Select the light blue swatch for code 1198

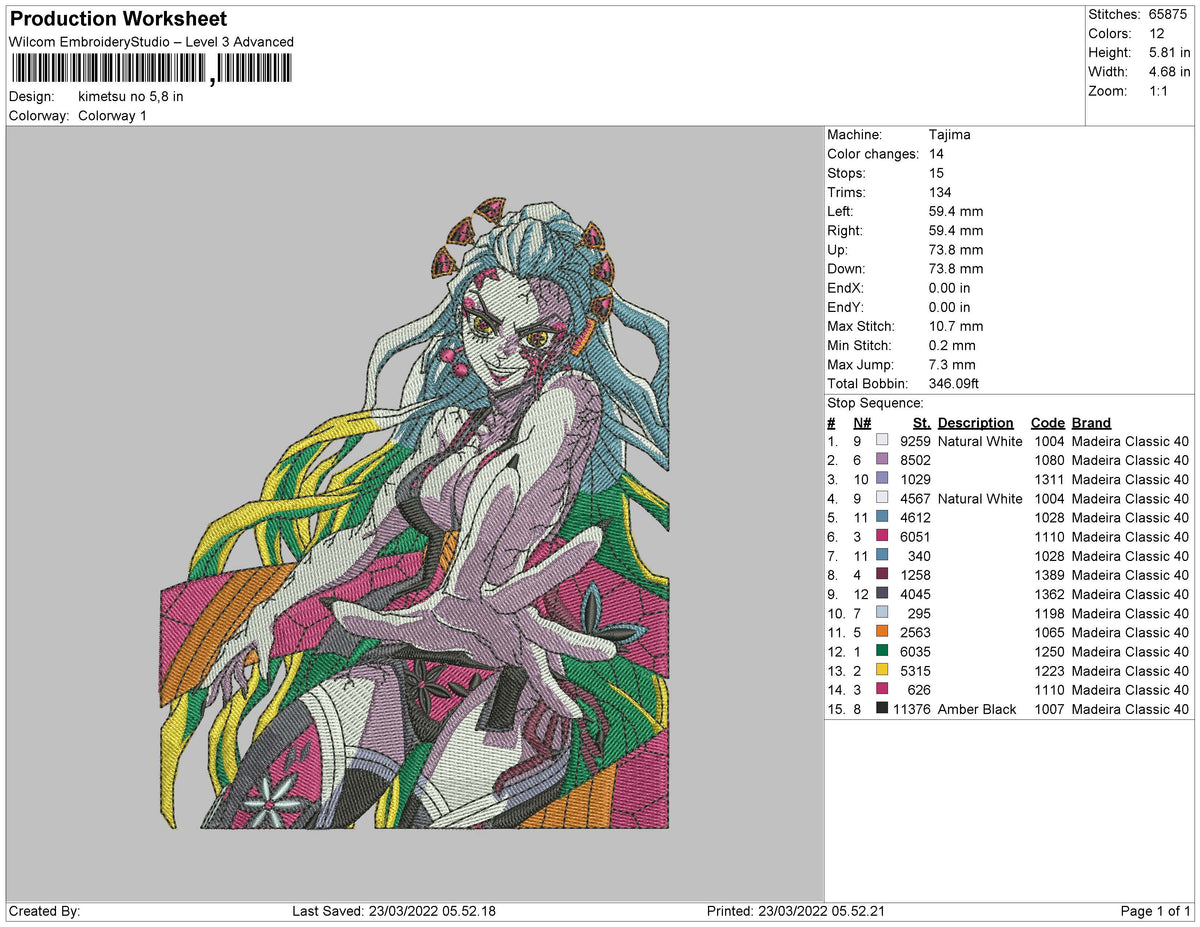882,613
